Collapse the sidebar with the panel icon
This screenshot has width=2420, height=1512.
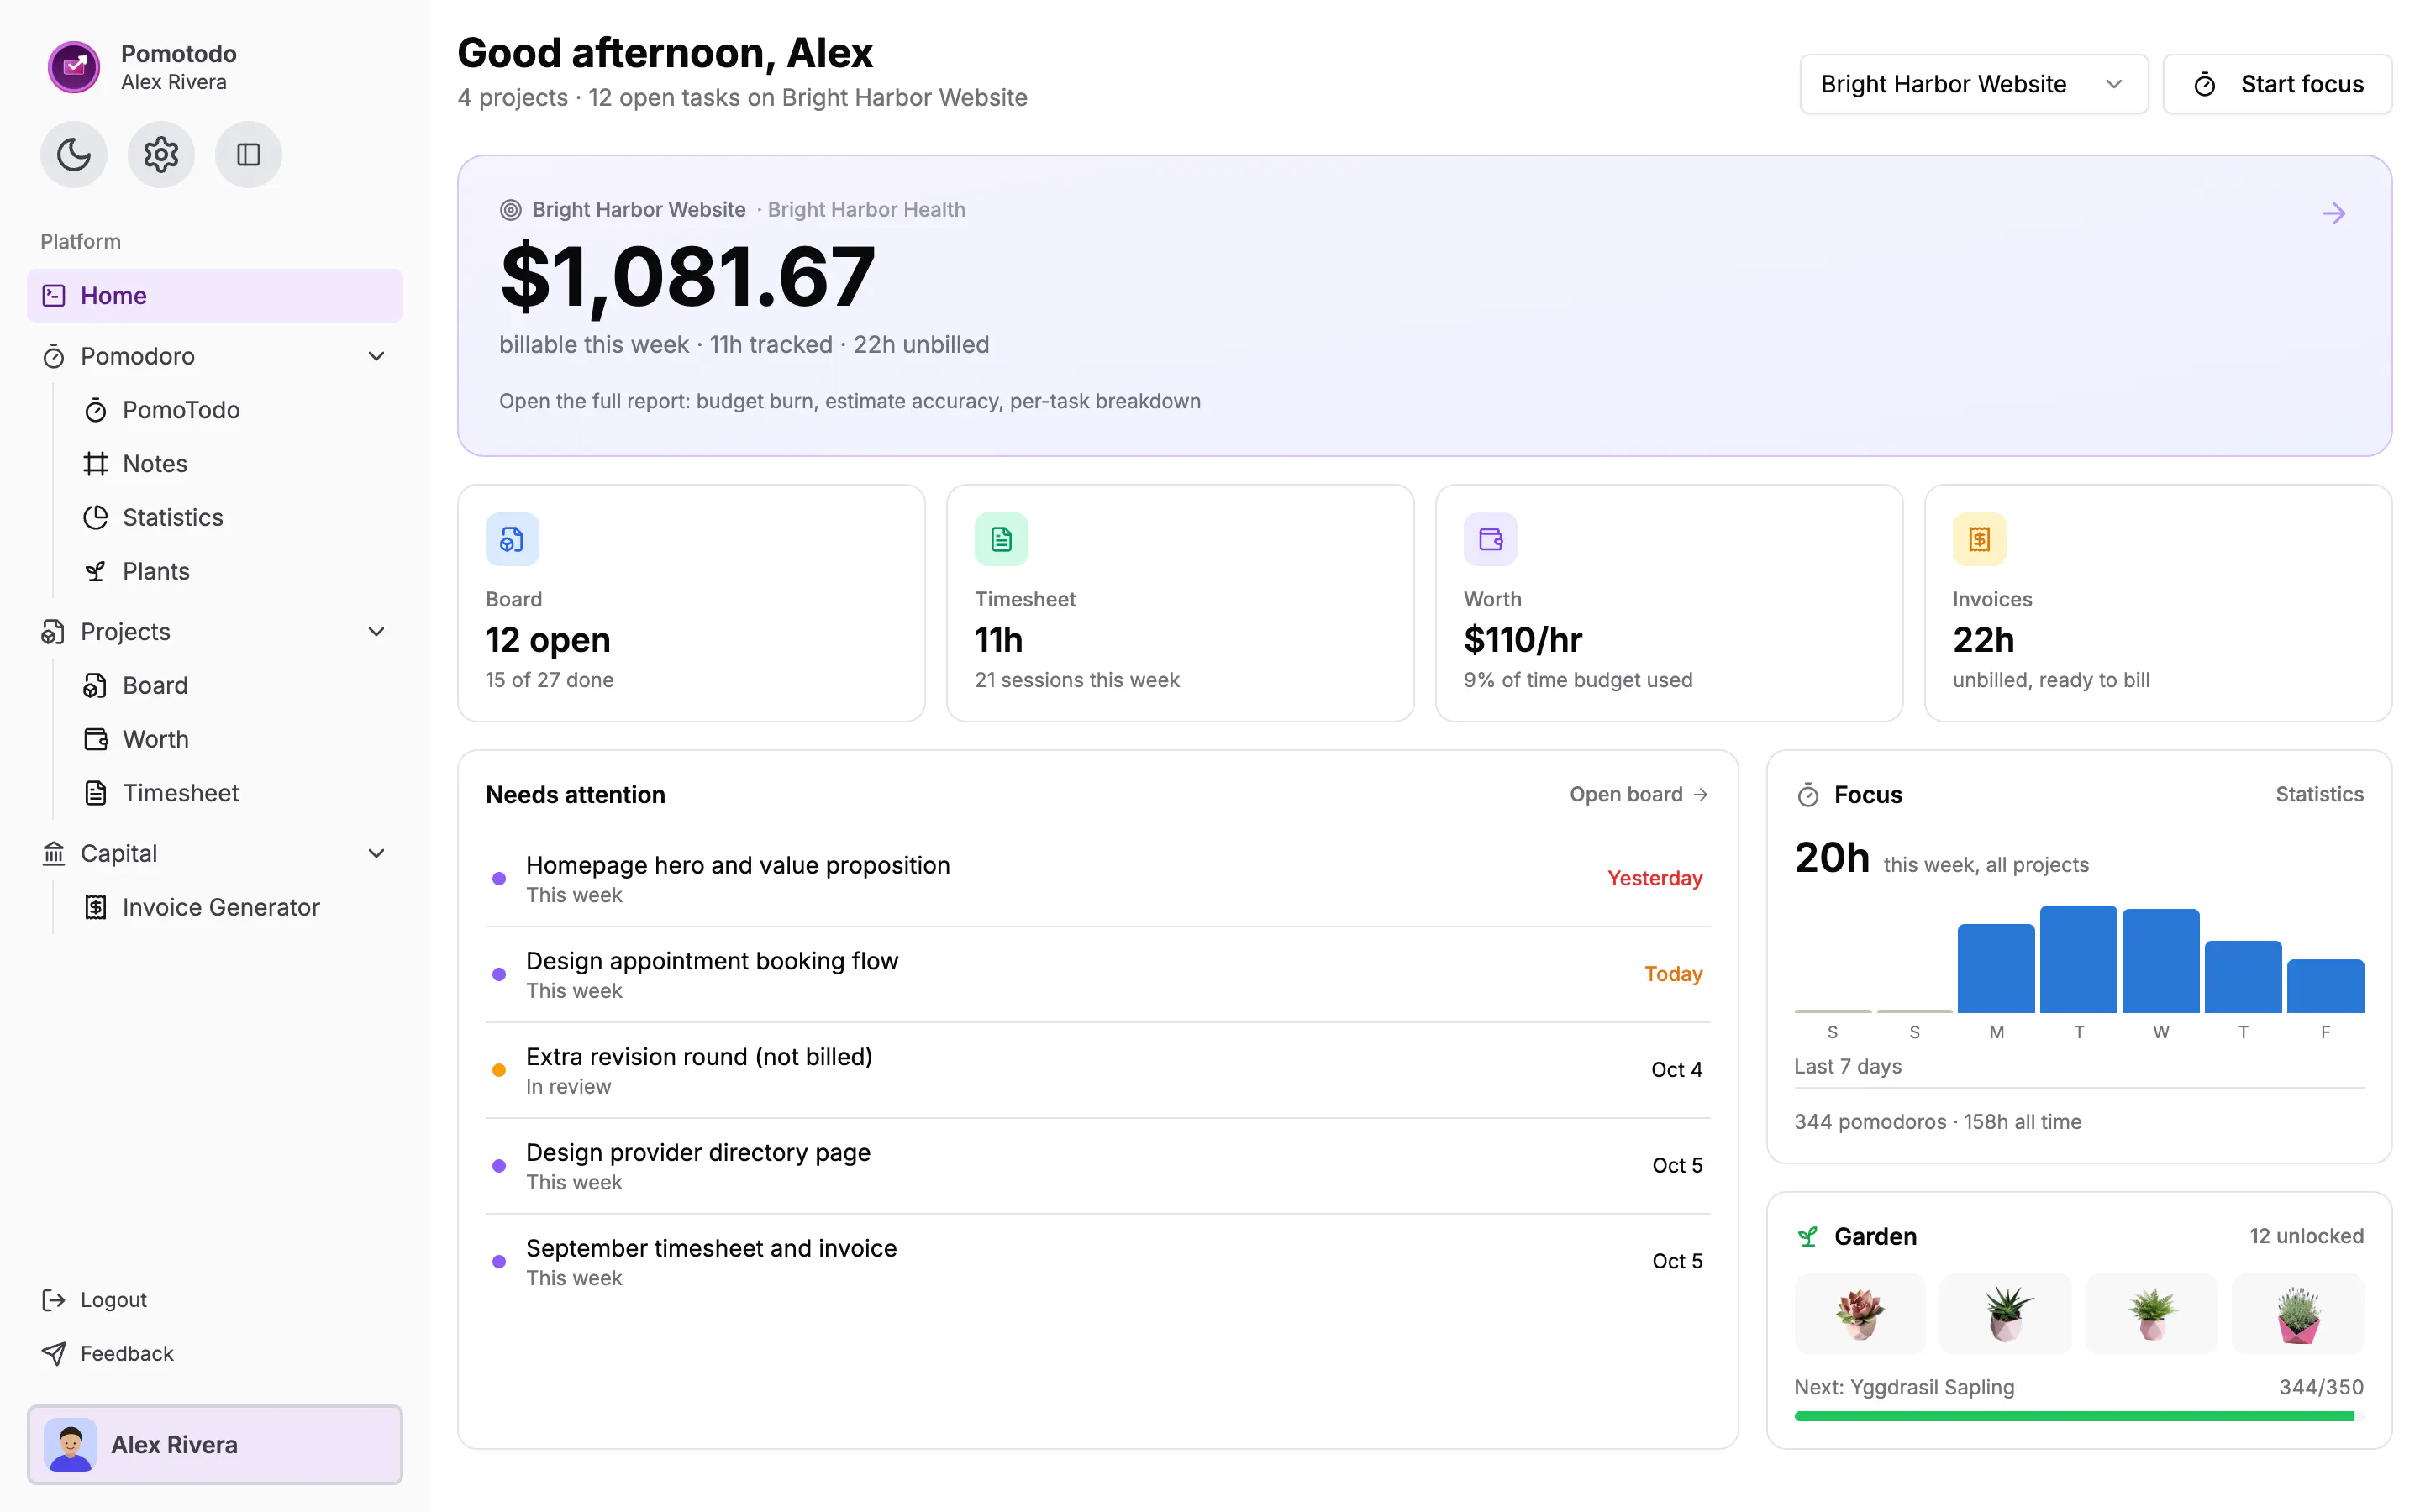click(248, 154)
